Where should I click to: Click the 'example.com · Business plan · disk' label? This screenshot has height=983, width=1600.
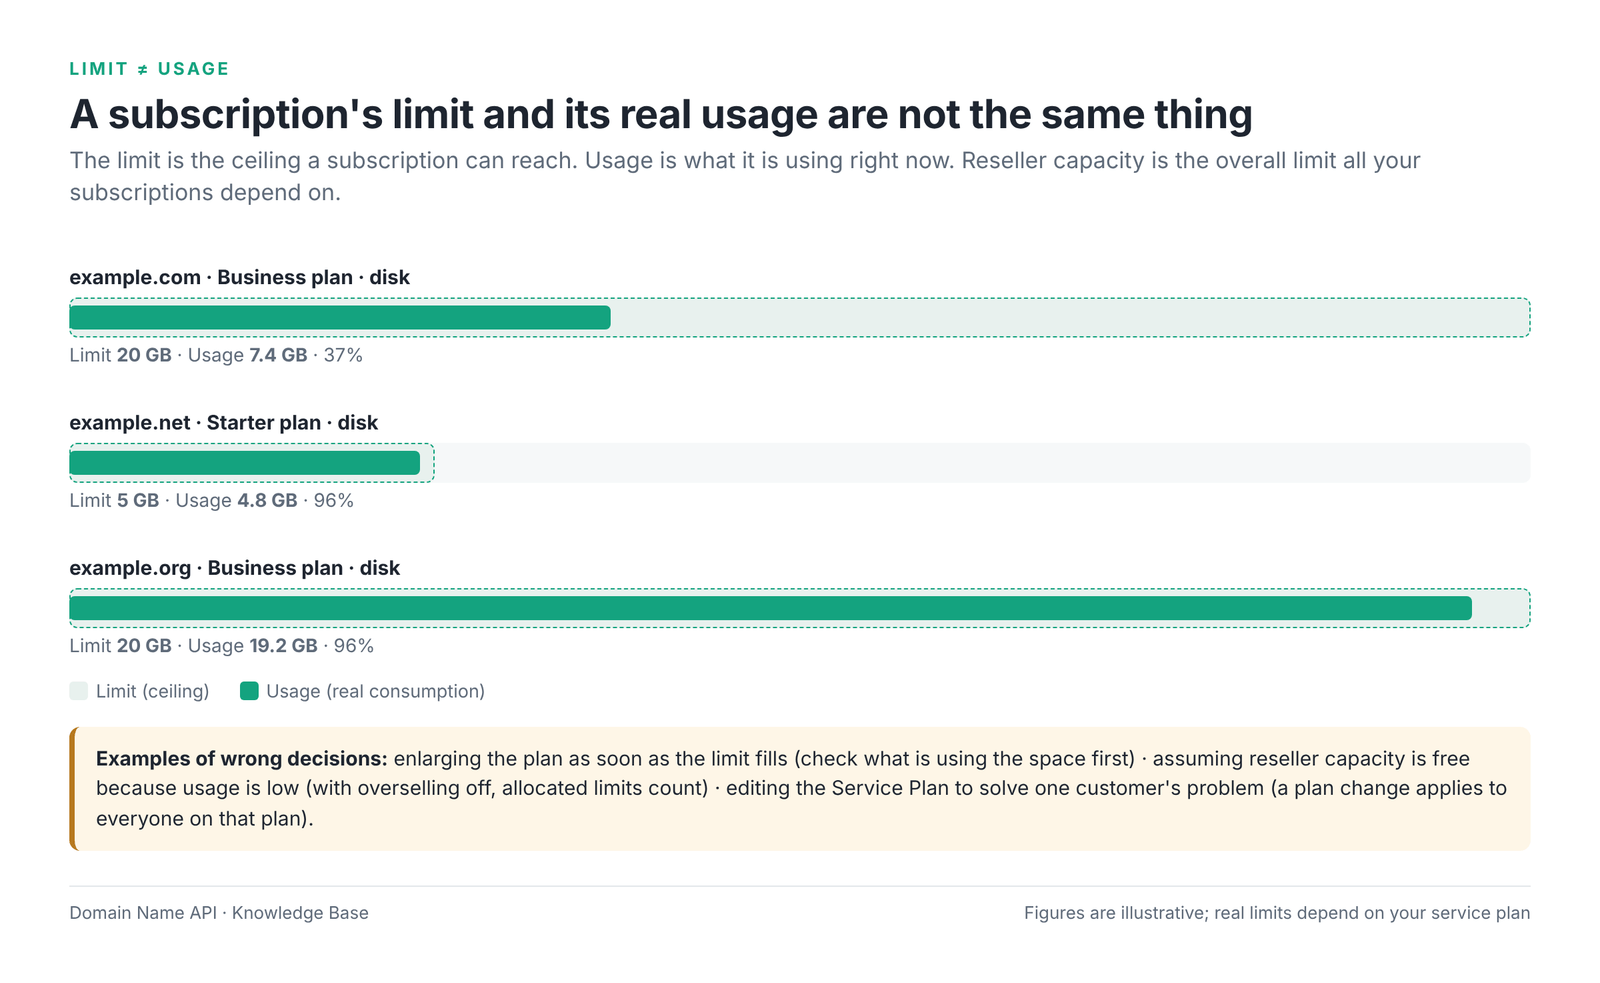pyautogui.click(x=239, y=277)
